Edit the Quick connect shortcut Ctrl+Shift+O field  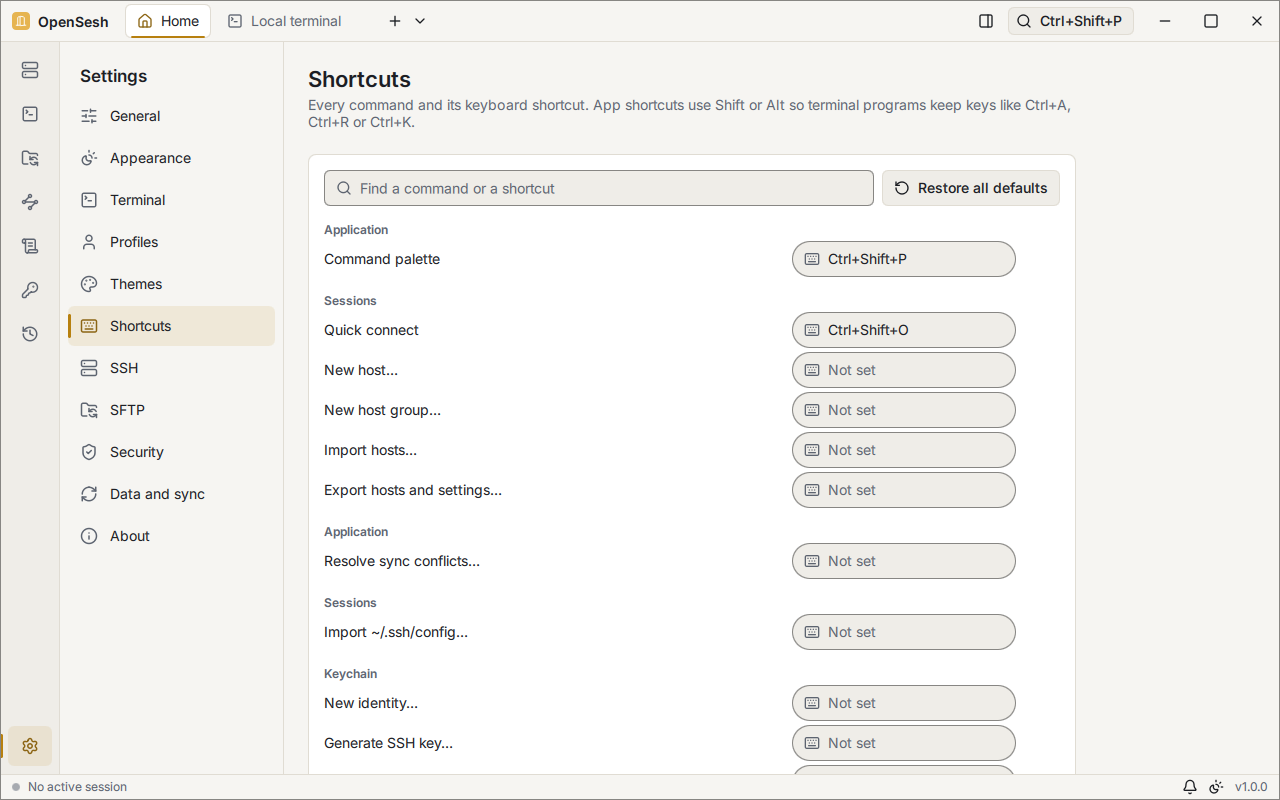(x=904, y=330)
